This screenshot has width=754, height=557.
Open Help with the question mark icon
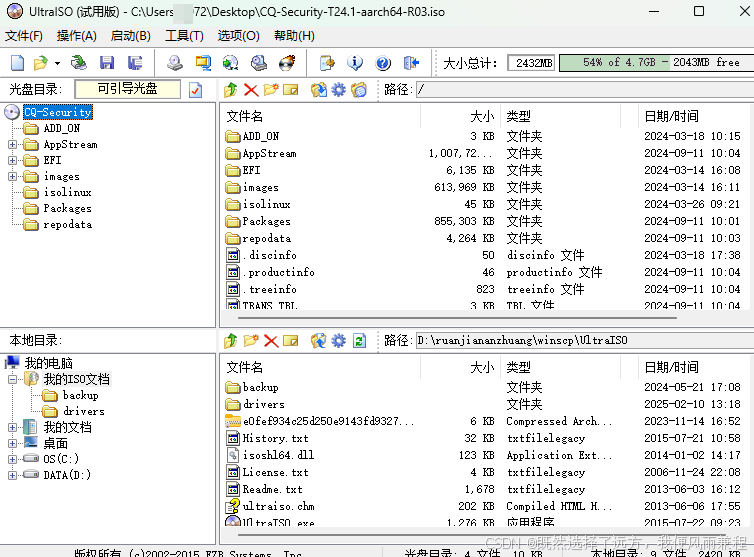[x=383, y=63]
